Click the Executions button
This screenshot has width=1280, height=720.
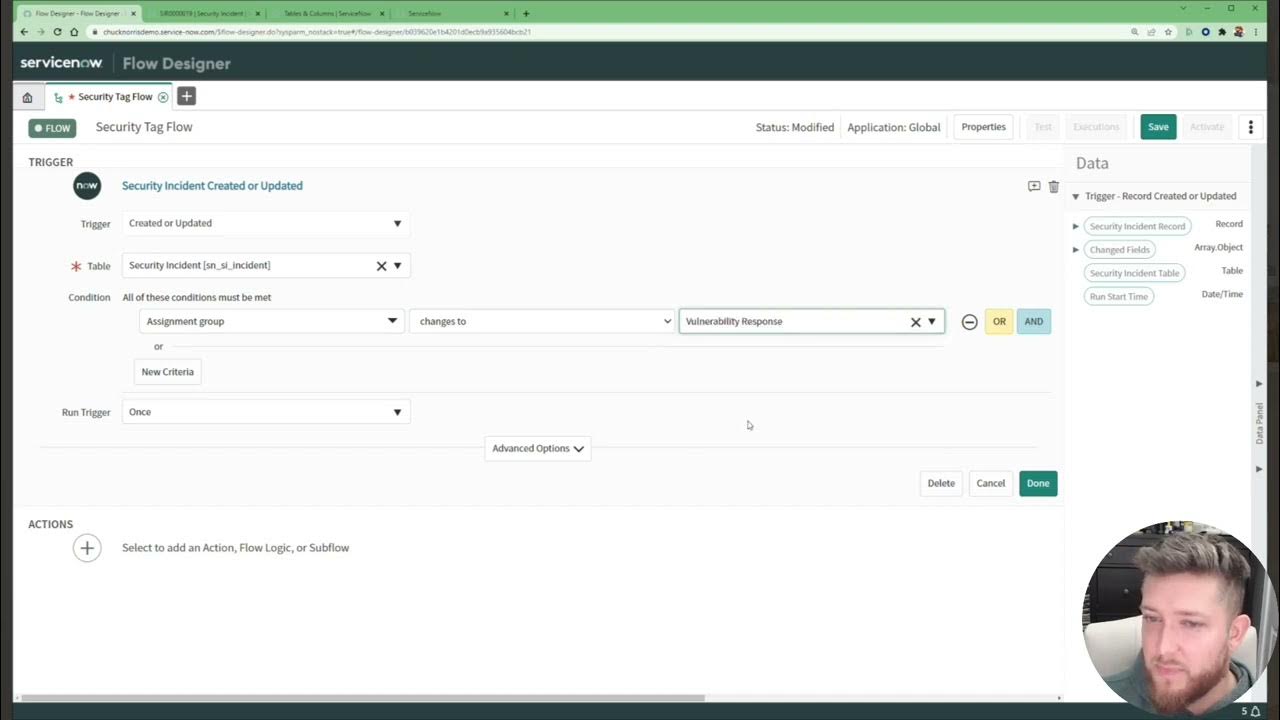tap(1096, 127)
